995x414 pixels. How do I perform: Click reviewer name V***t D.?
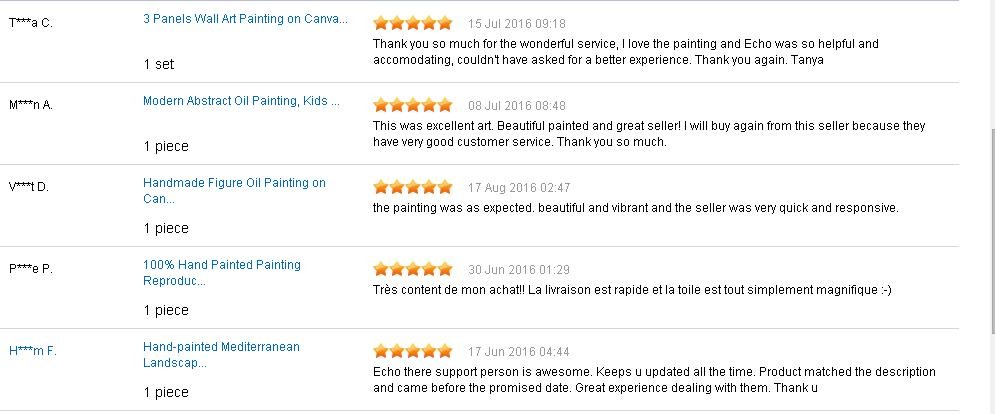pyautogui.click(x=29, y=186)
